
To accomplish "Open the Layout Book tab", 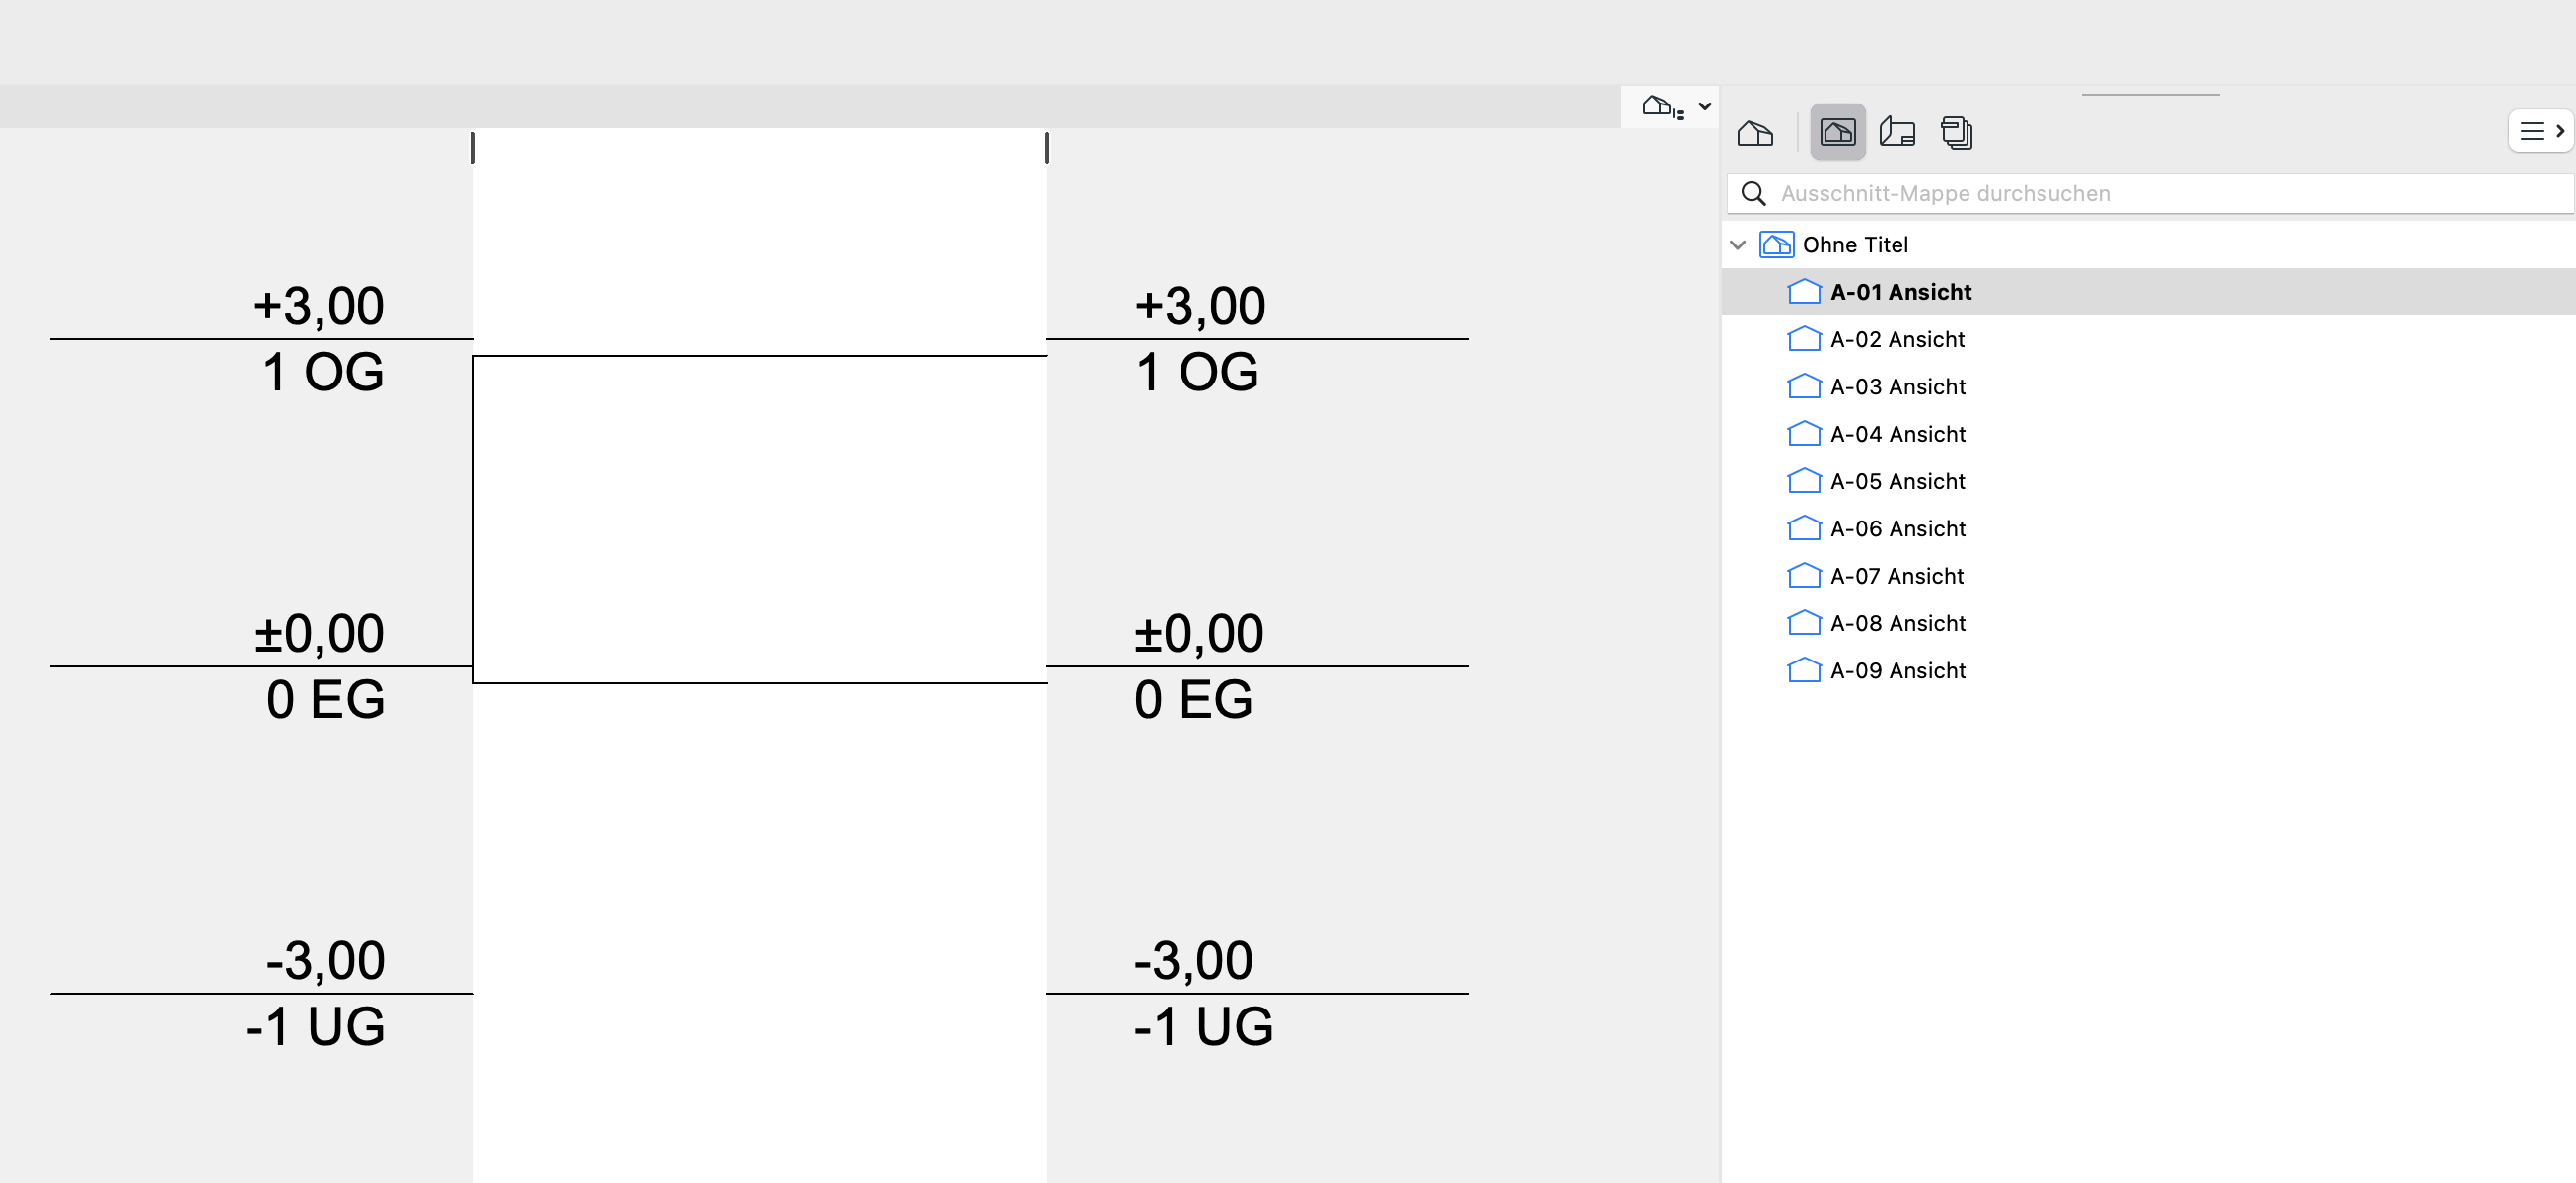I will click(1897, 132).
